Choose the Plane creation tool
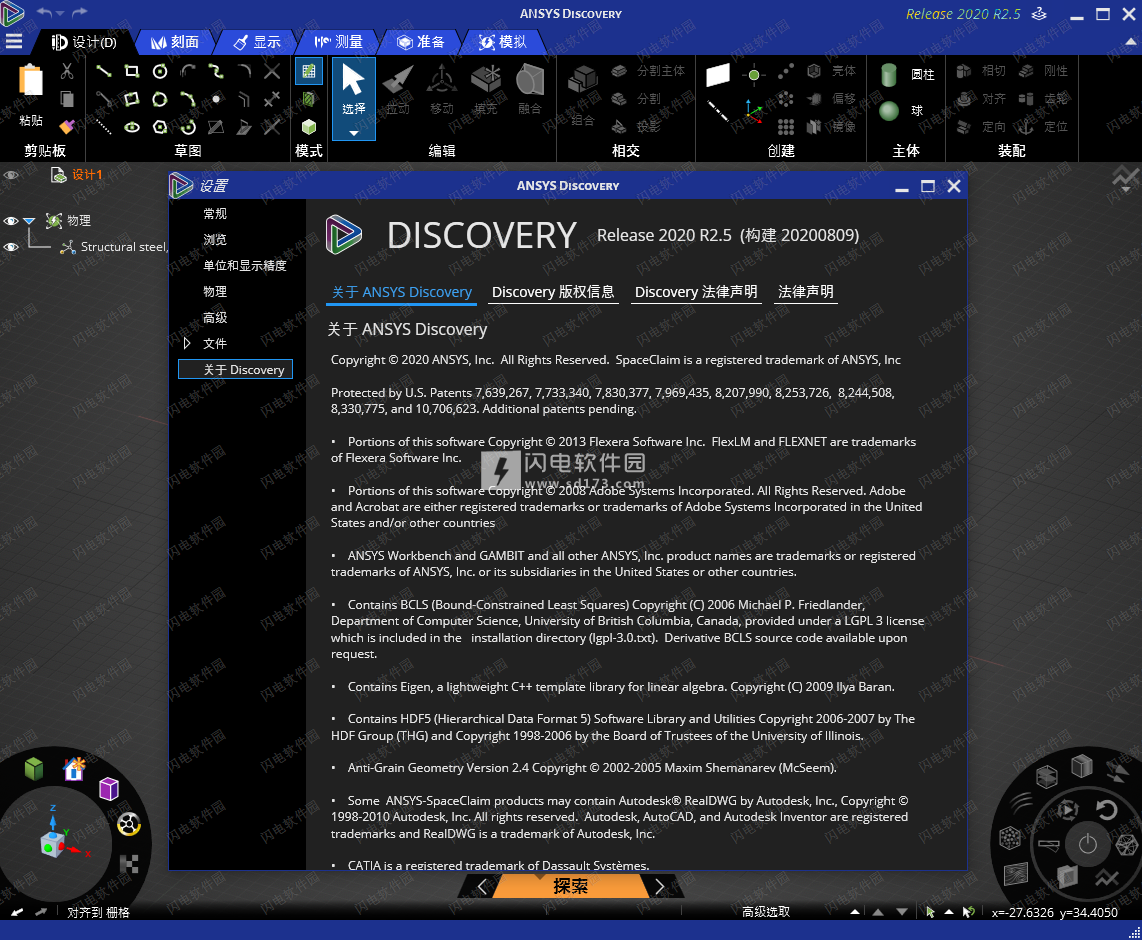Image resolution: width=1142 pixels, height=940 pixels. point(717,75)
